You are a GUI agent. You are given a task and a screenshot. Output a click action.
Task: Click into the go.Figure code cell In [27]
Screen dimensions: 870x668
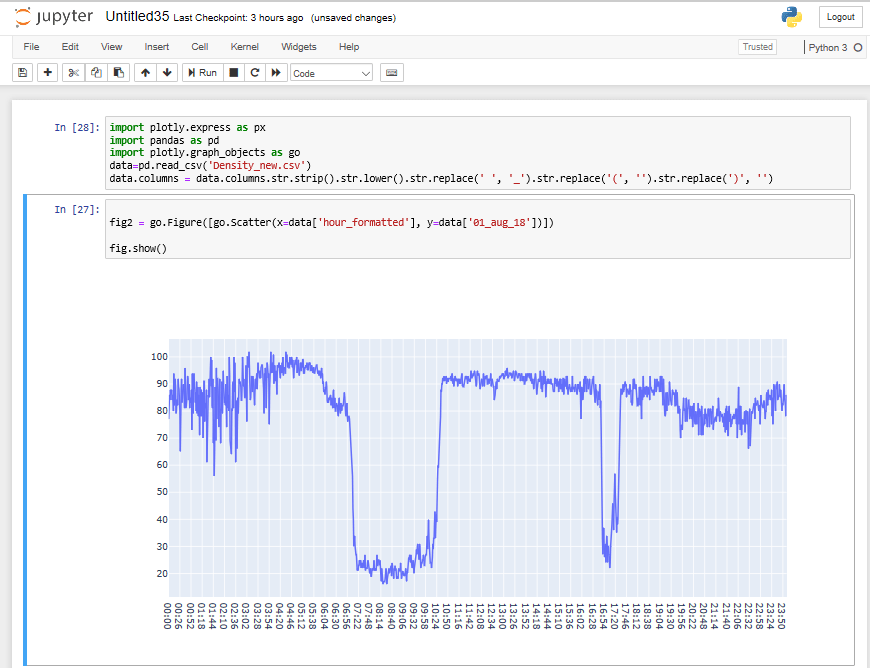click(478, 229)
